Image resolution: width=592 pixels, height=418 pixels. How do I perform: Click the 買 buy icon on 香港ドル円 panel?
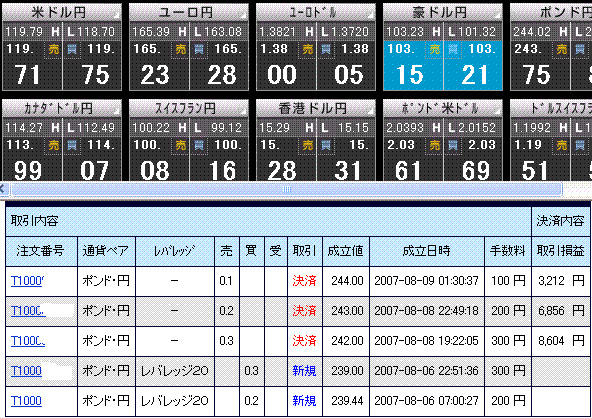coord(325,145)
